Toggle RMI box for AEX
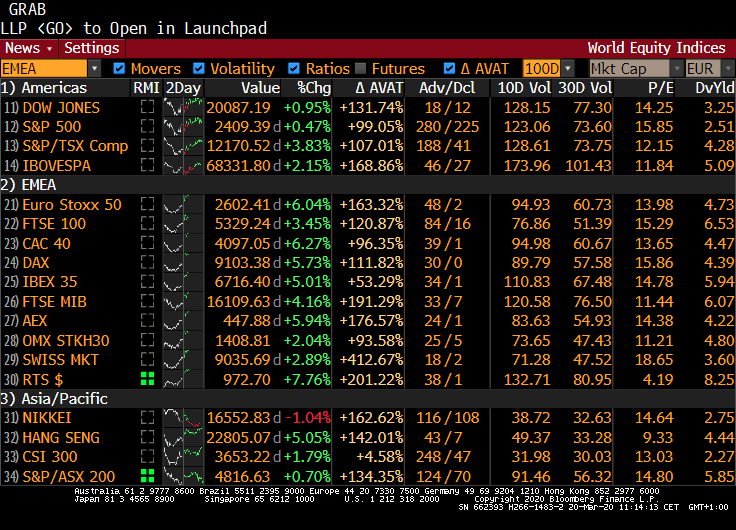 [147, 320]
